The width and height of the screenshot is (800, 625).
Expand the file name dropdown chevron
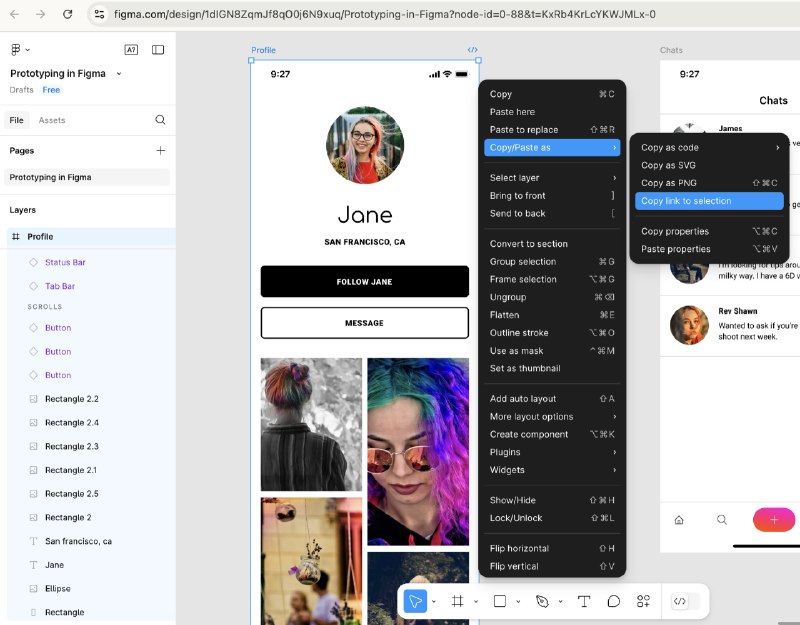(119, 73)
